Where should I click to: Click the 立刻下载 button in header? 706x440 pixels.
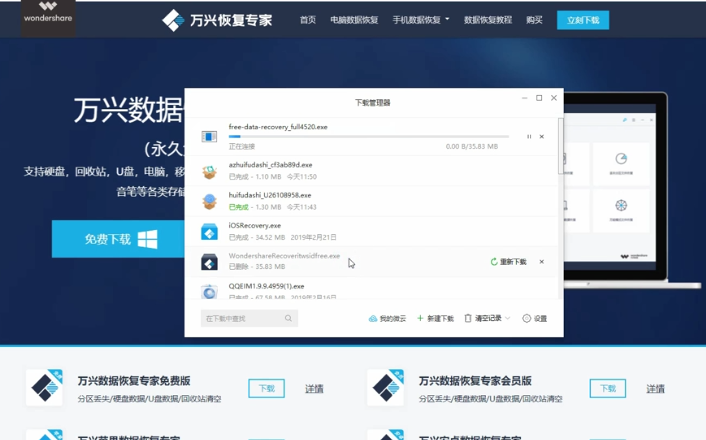click(x=583, y=20)
